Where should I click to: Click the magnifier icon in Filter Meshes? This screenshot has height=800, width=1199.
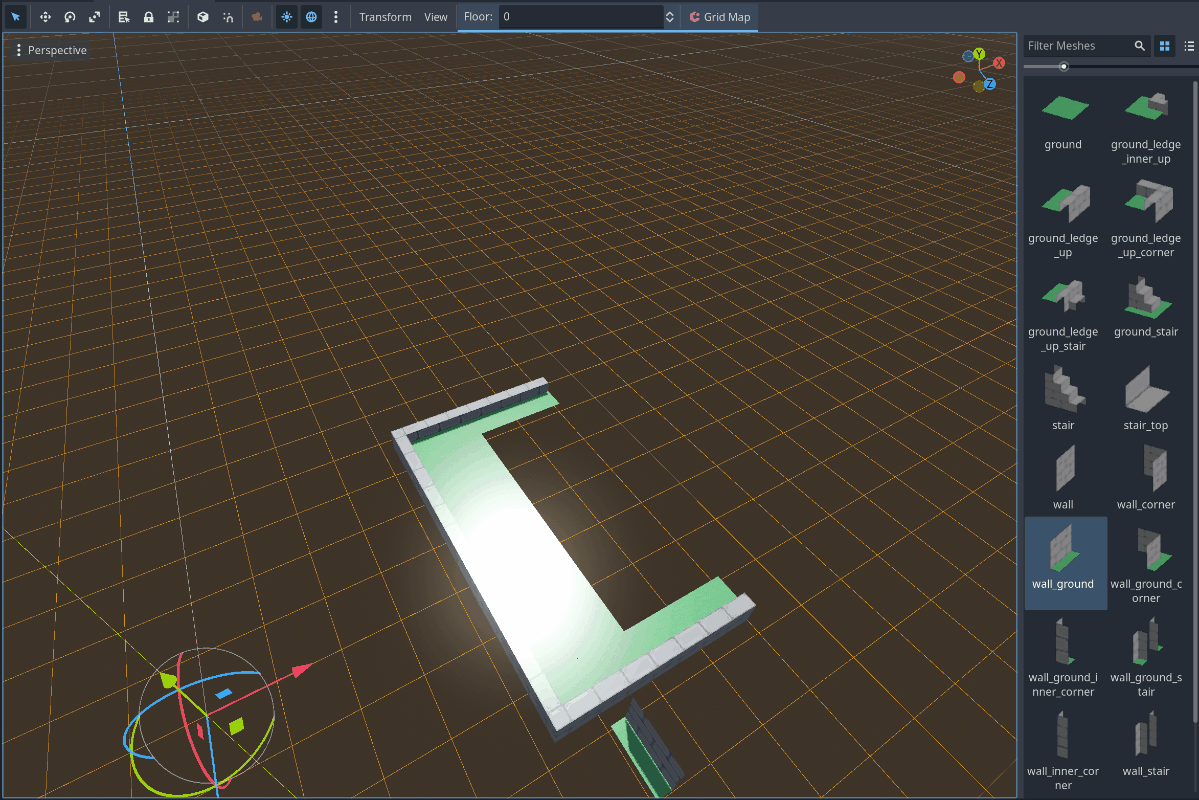coord(1139,46)
